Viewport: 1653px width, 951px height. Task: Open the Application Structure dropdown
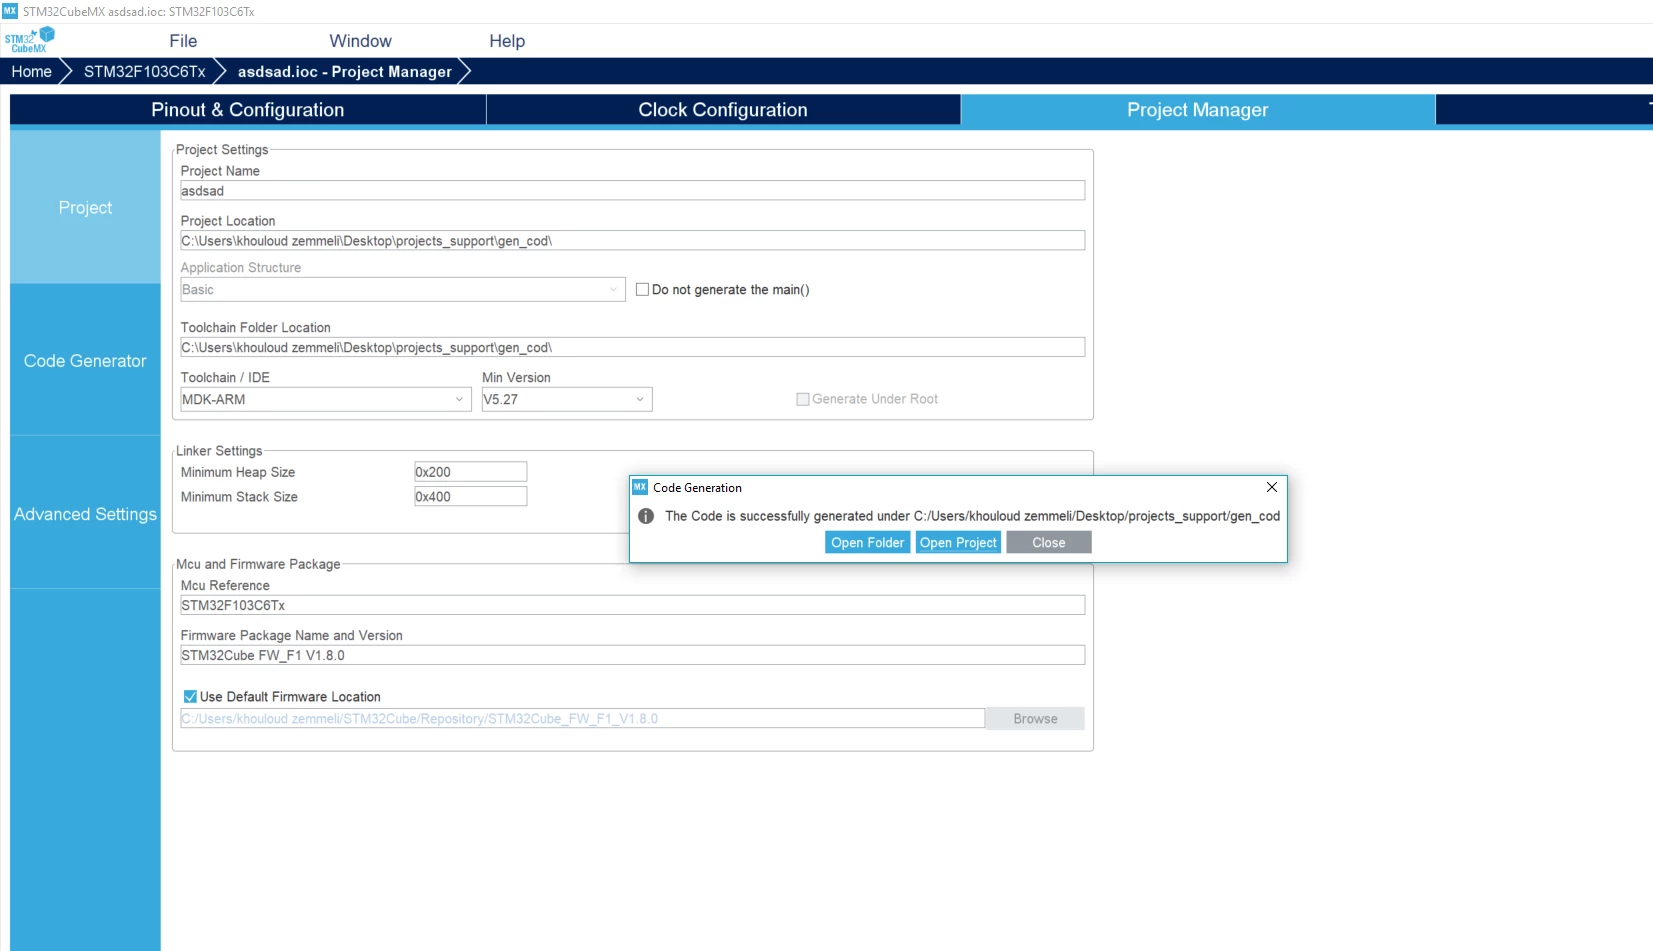[402, 290]
